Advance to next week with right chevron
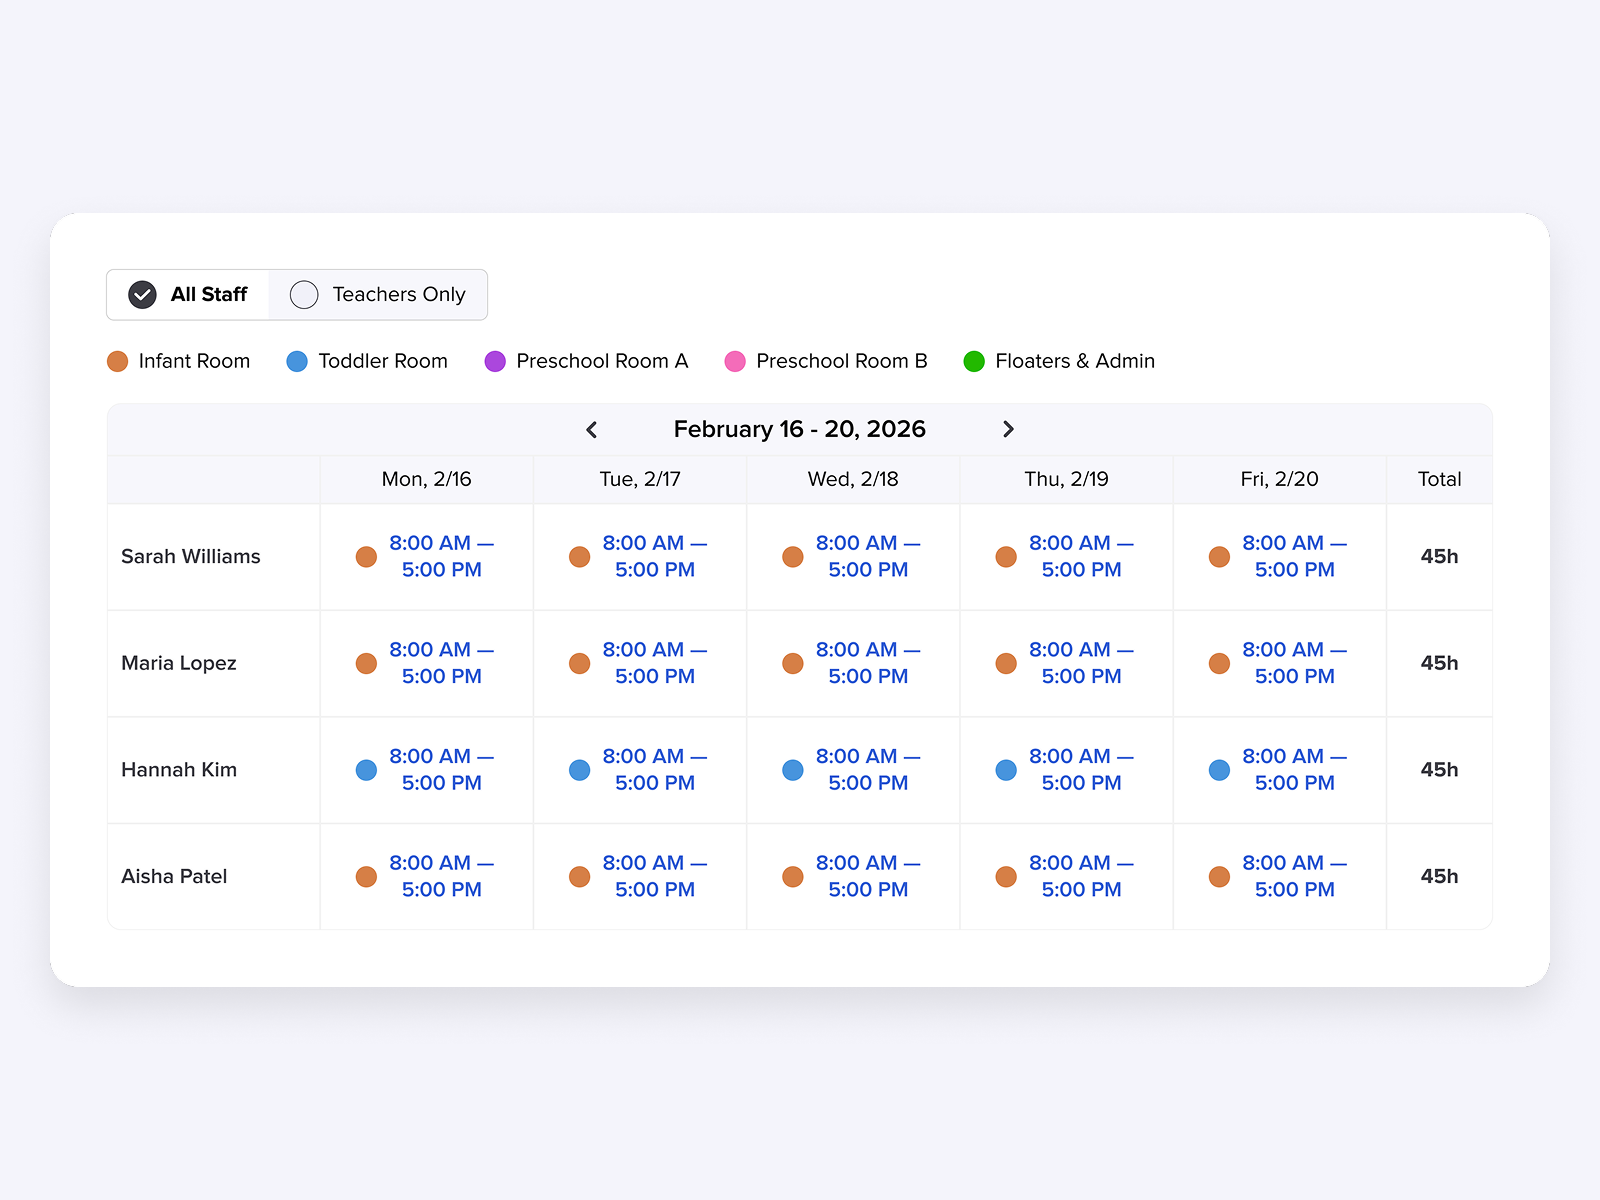Image resolution: width=1600 pixels, height=1200 pixels. [1008, 429]
